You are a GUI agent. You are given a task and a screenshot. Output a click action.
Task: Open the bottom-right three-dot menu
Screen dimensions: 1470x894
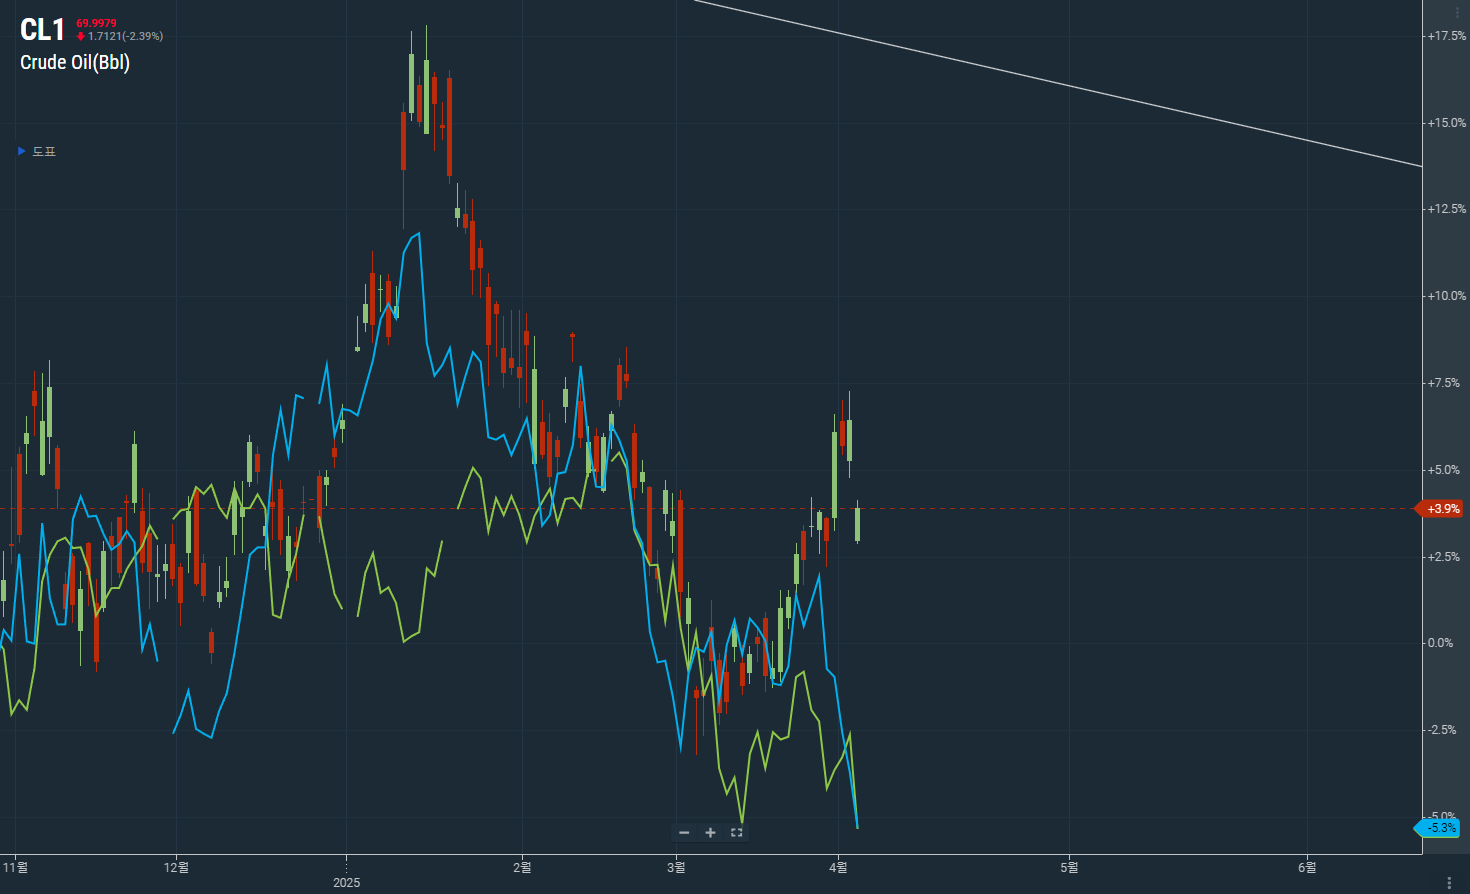tap(1449, 882)
